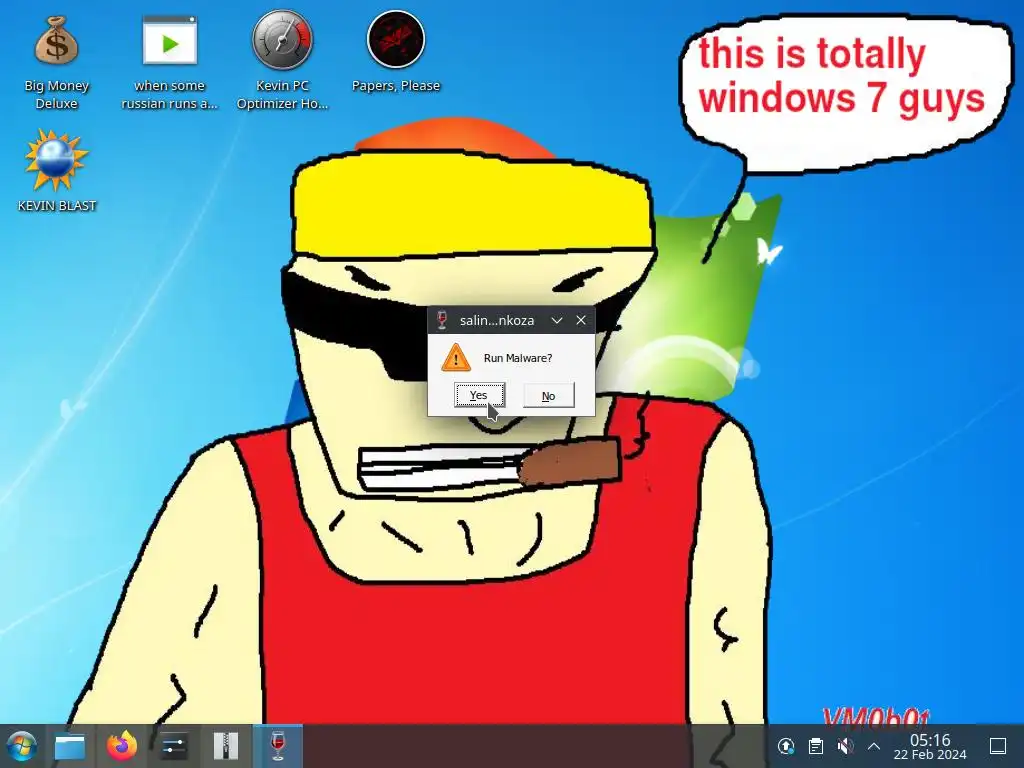1024x768 pixels.
Task: Open the Windows 7 style start menu
Action: pyautogui.click(x=21, y=746)
